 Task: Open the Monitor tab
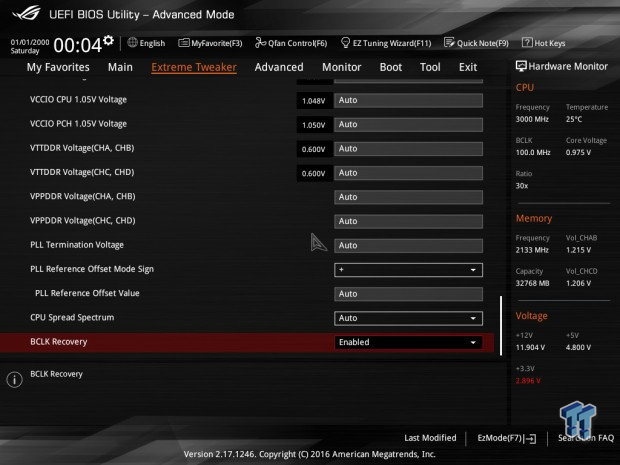pyautogui.click(x=342, y=67)
